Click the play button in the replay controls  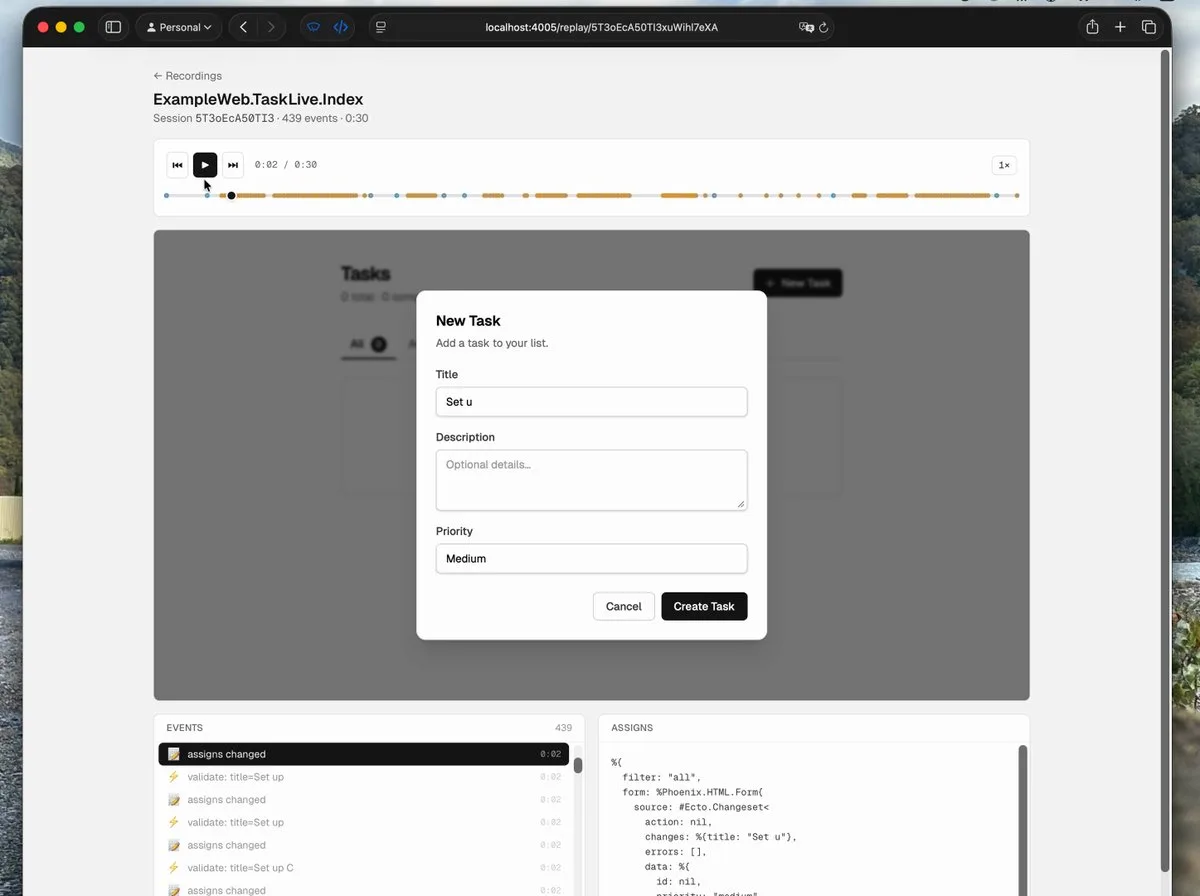pos(205,165)
